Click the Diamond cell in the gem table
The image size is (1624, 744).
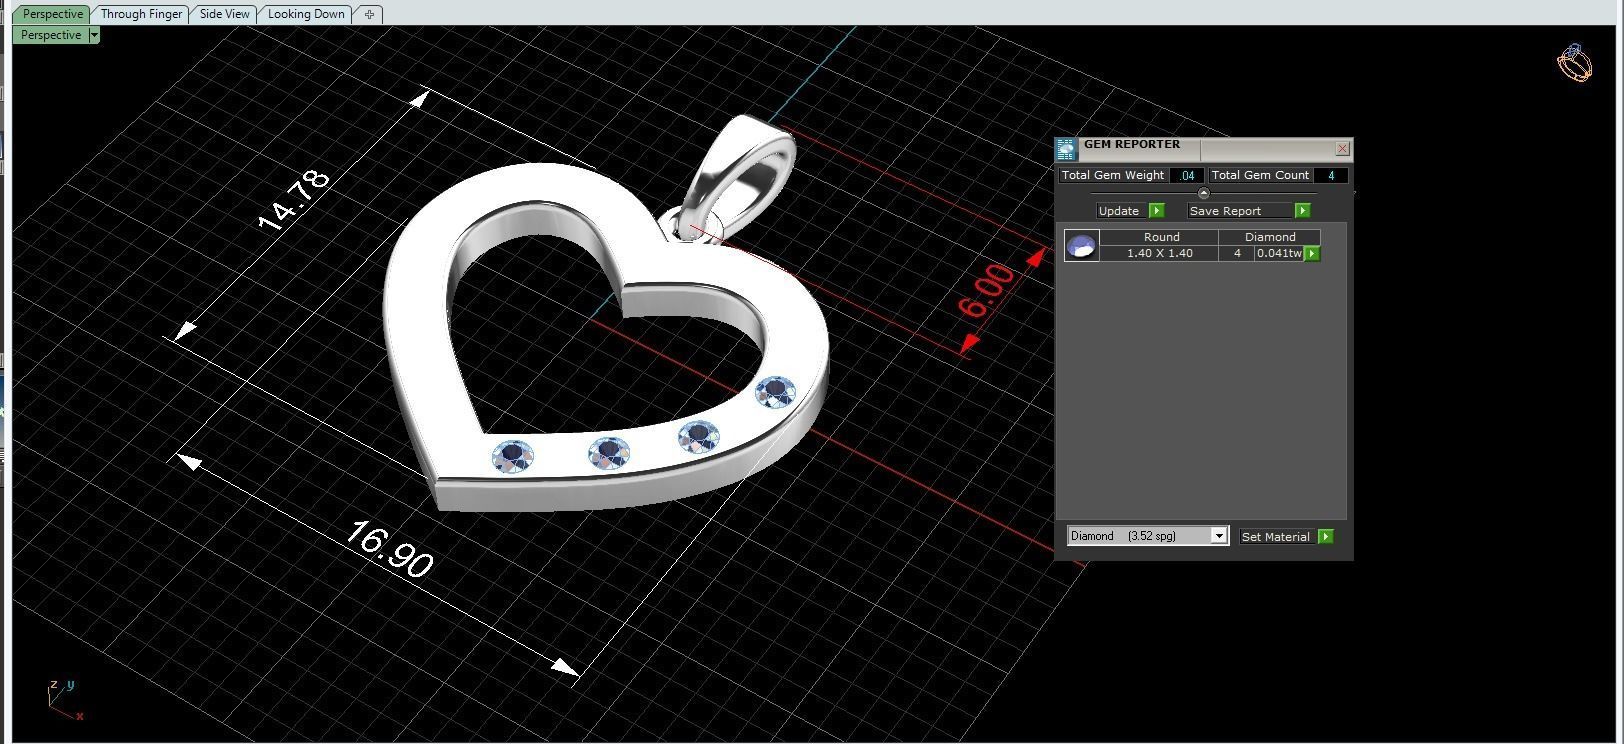click(x=1270, y=237)
